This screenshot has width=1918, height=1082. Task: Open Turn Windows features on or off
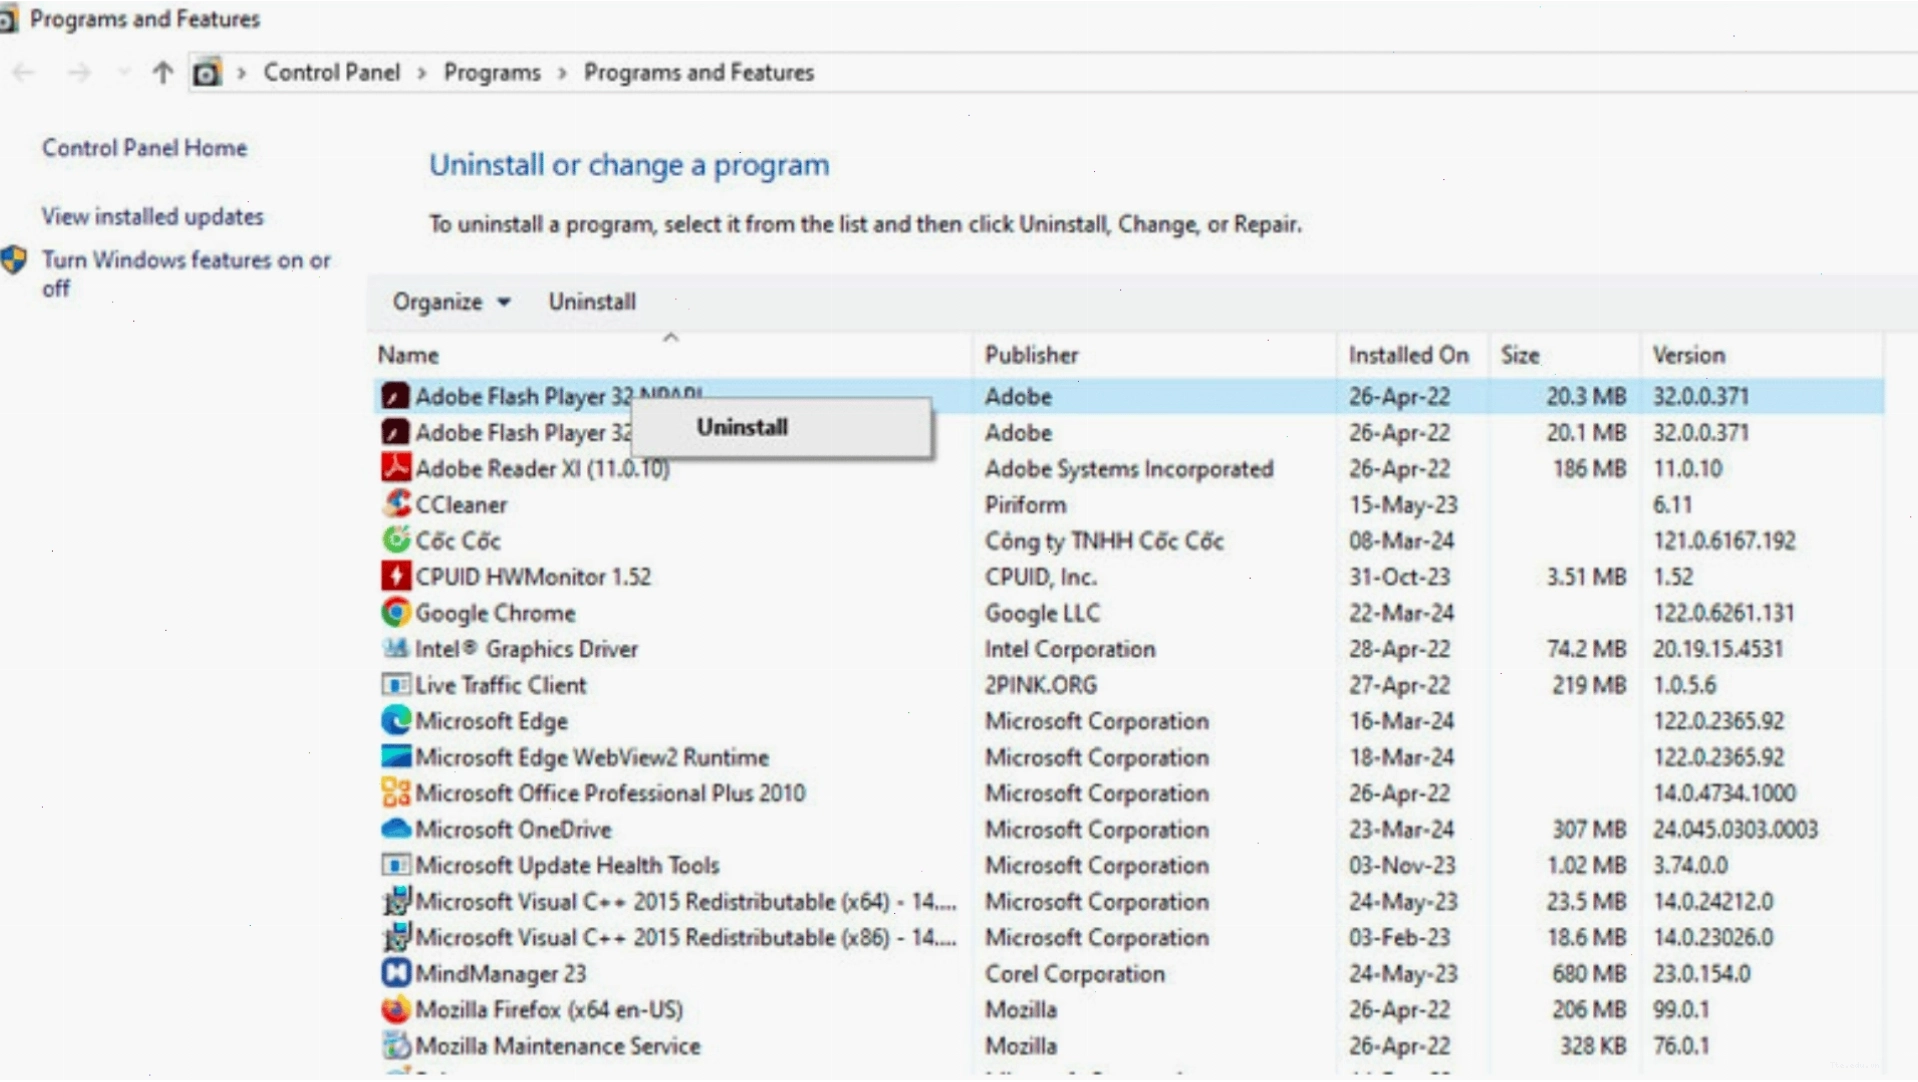click(x=186, y=274)
